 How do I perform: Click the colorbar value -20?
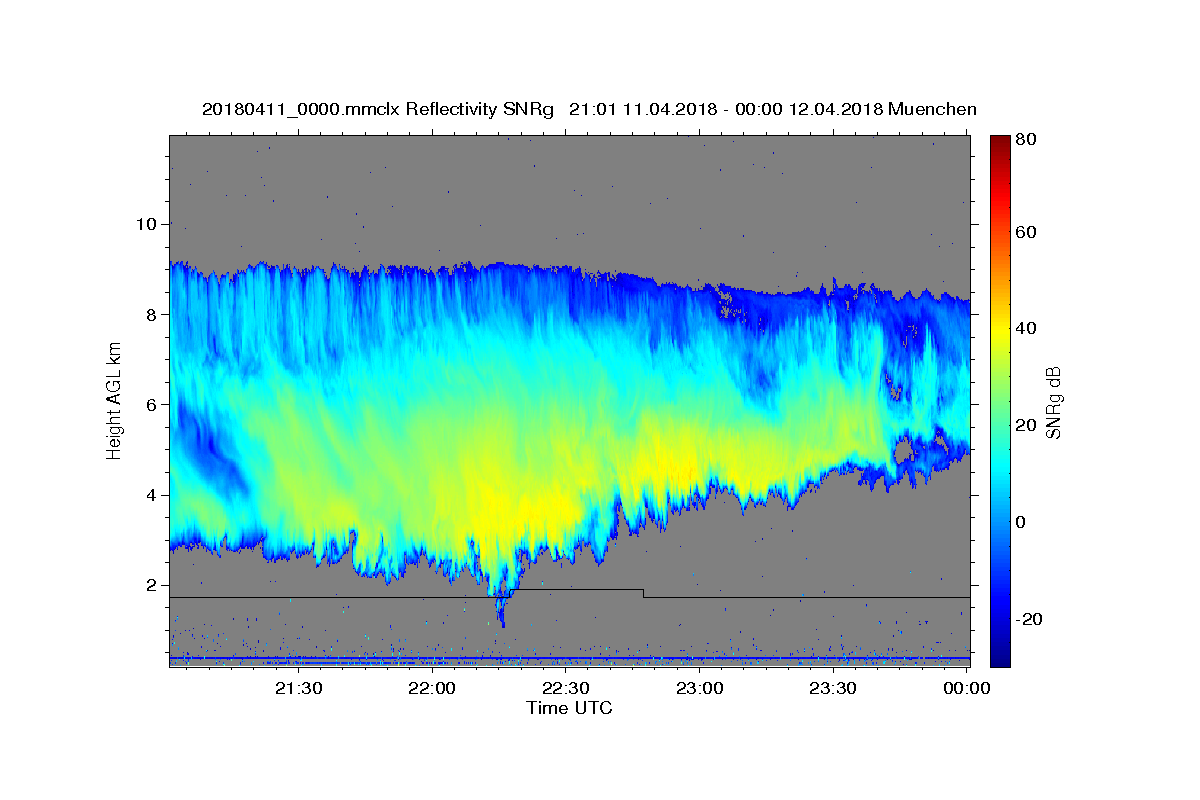coord(1030,619)
